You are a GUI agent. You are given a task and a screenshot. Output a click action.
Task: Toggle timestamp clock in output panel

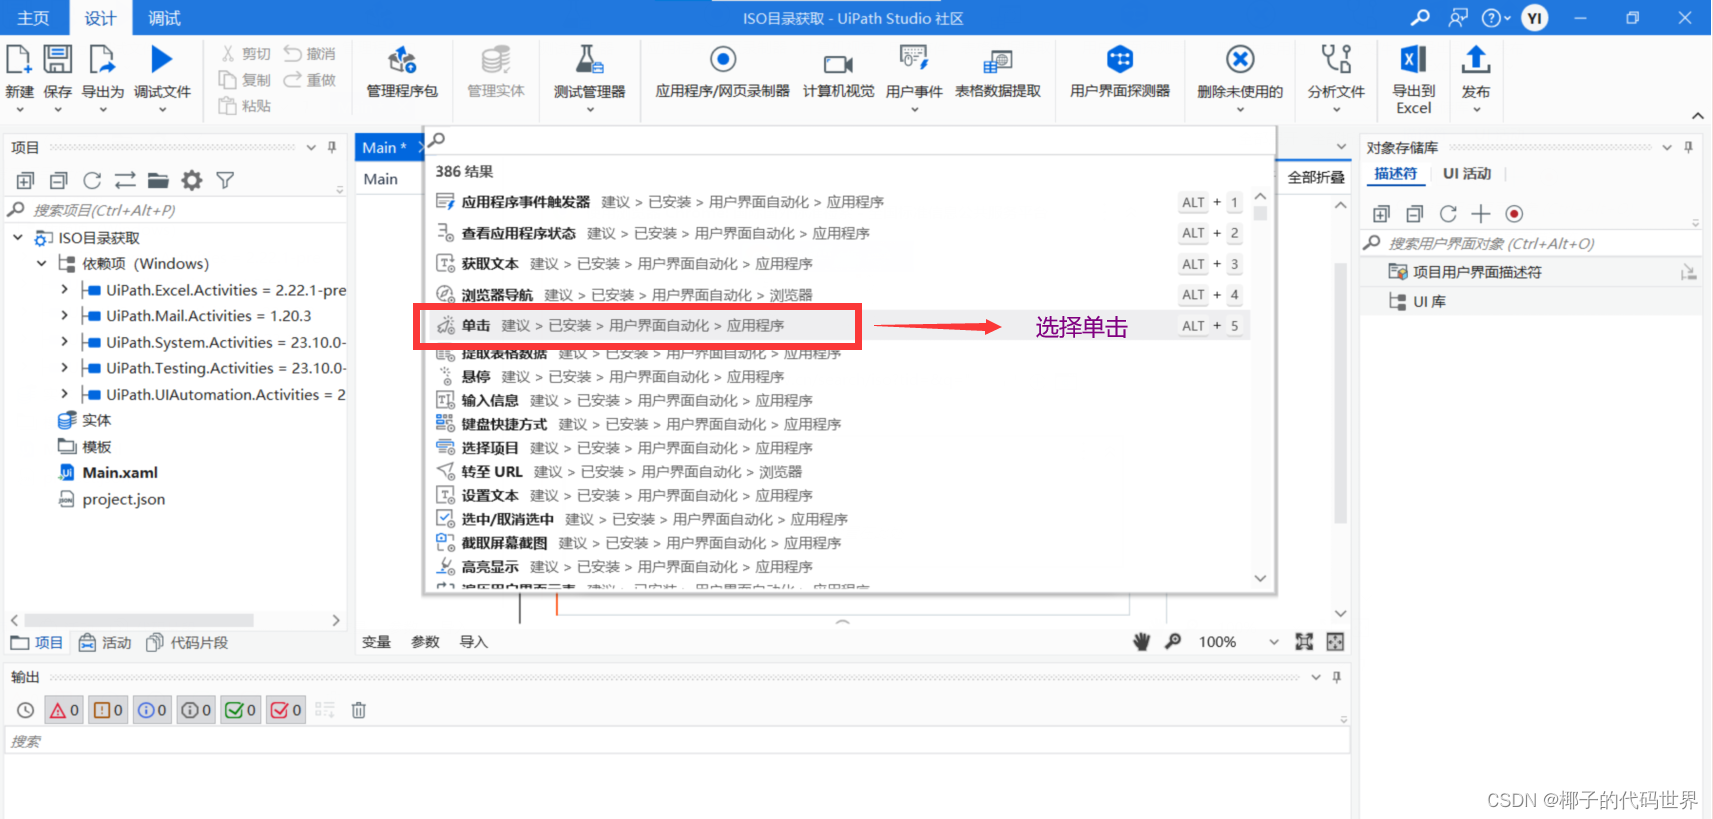[25, 710]
